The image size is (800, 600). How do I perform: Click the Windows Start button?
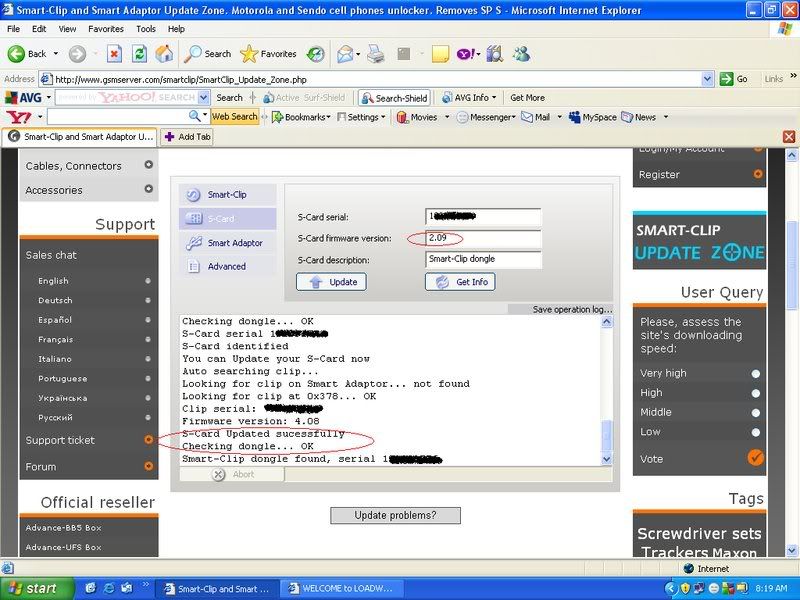pyautogui.click(x=36, y=588)
